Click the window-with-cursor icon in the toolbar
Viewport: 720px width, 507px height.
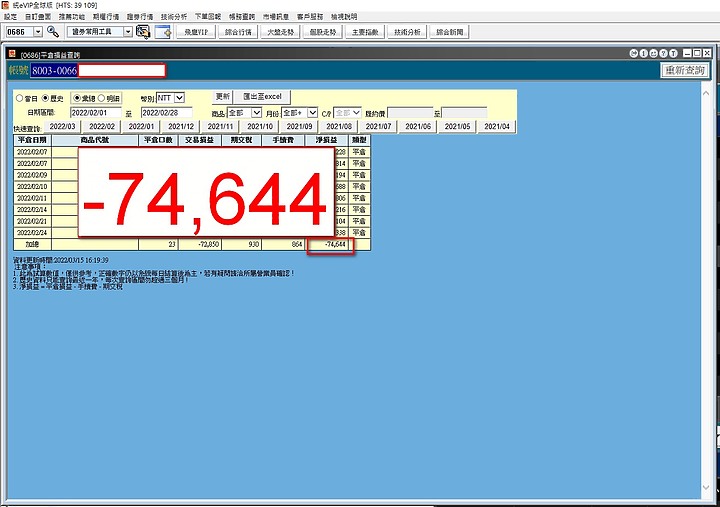click(143, 32)
